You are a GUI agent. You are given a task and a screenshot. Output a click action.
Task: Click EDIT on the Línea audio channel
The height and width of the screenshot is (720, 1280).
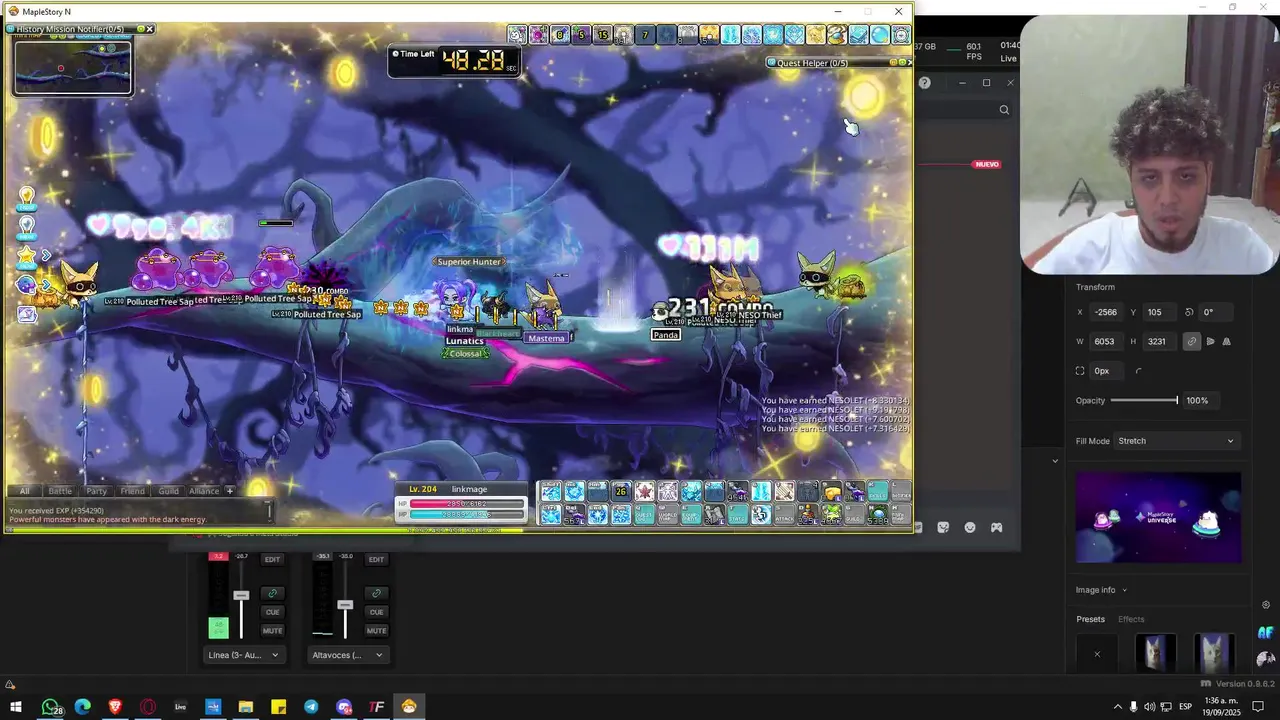point(272,559)
